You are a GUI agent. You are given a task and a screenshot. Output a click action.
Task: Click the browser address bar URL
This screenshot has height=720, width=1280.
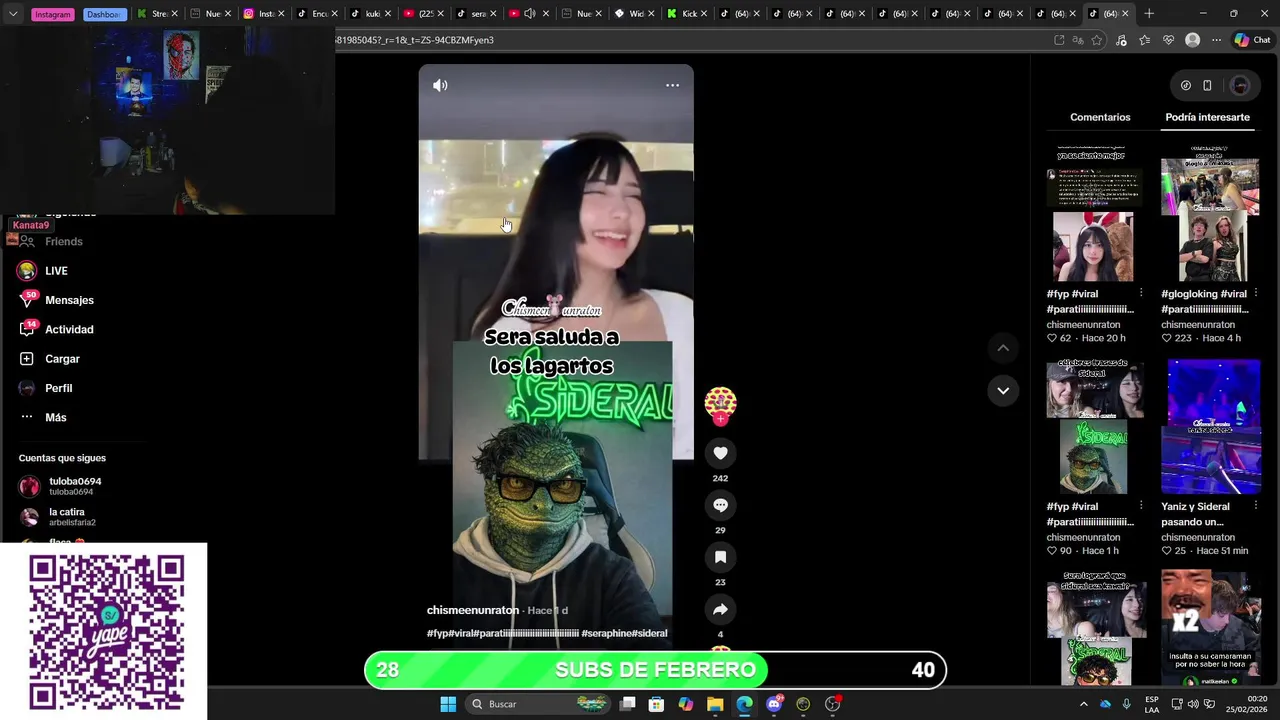pyautogui.click(x=415, y=40)
